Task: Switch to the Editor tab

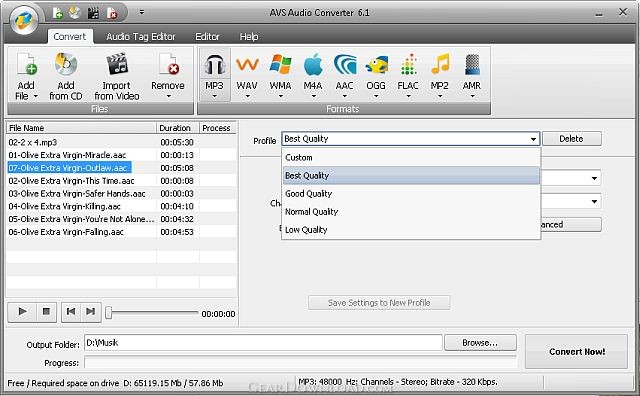Action: coord(207,37)
